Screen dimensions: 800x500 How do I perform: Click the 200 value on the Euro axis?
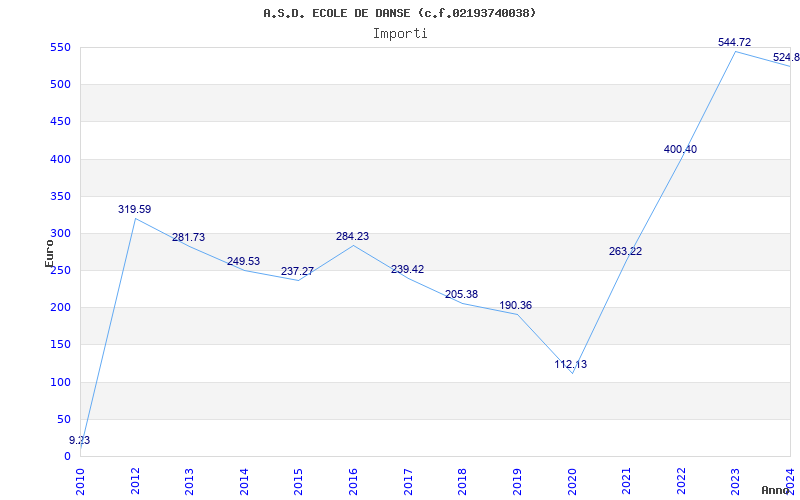coord(60,308)
